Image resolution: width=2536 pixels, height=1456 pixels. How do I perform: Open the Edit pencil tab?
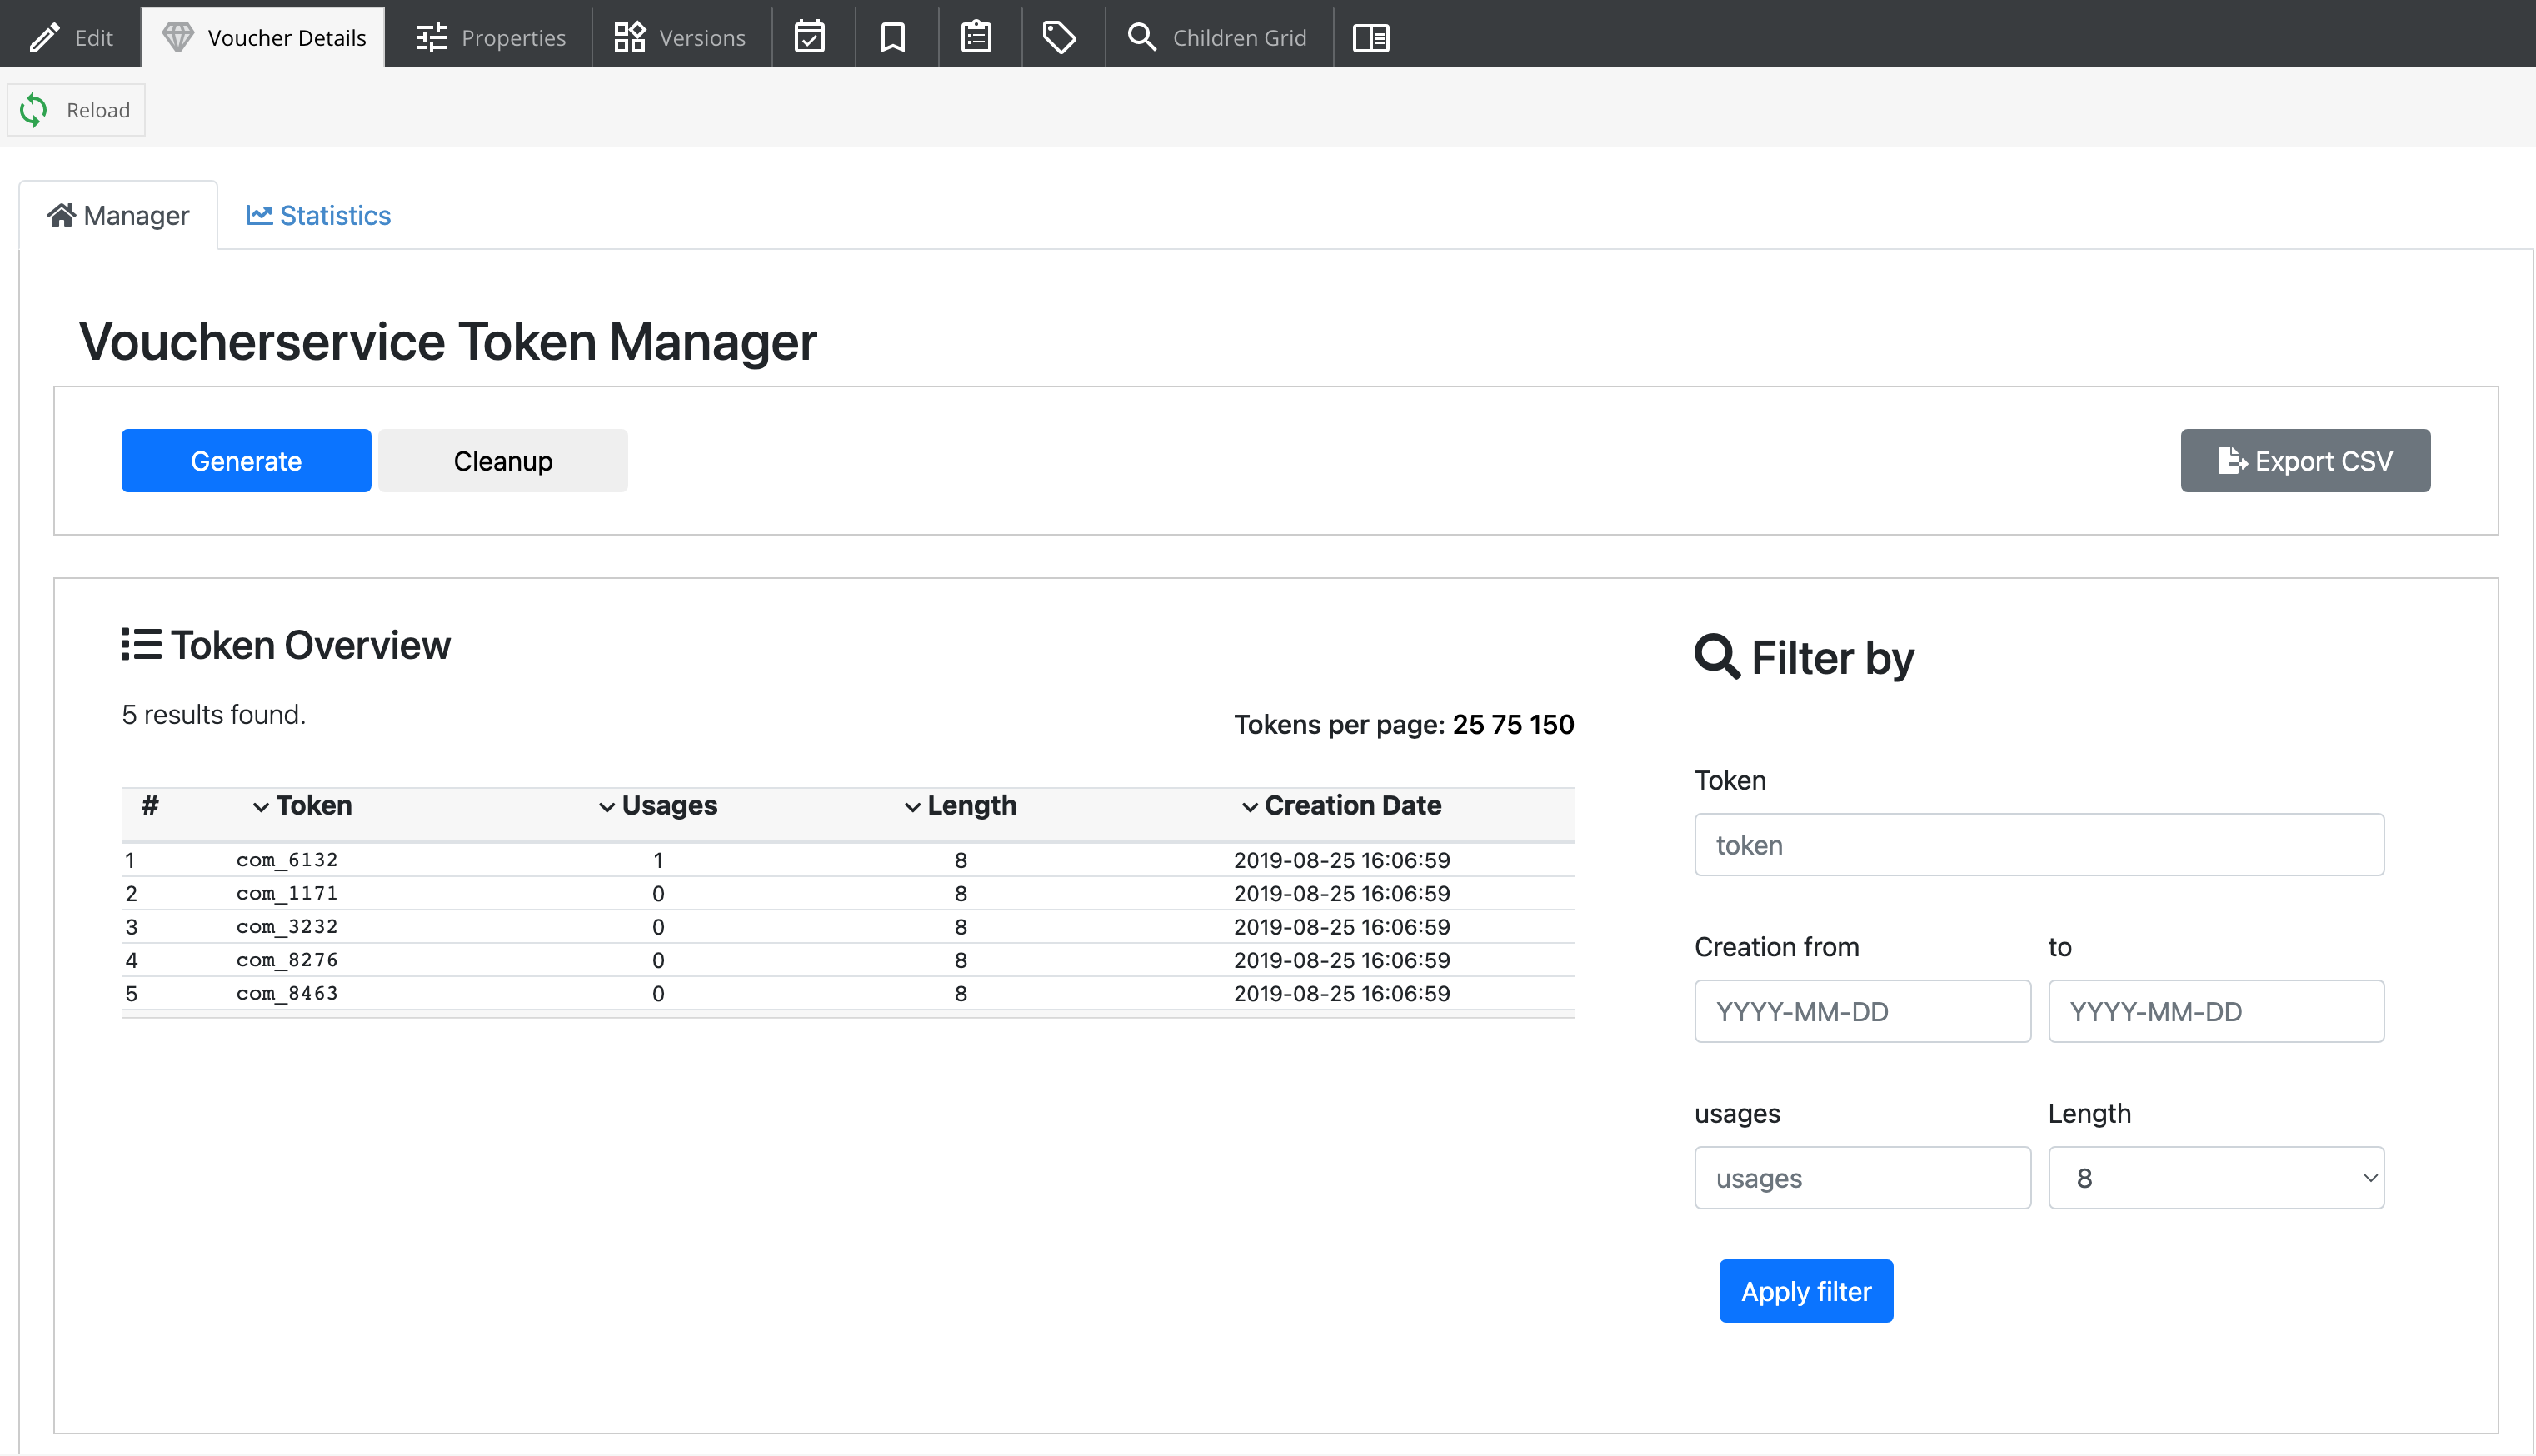70,37
